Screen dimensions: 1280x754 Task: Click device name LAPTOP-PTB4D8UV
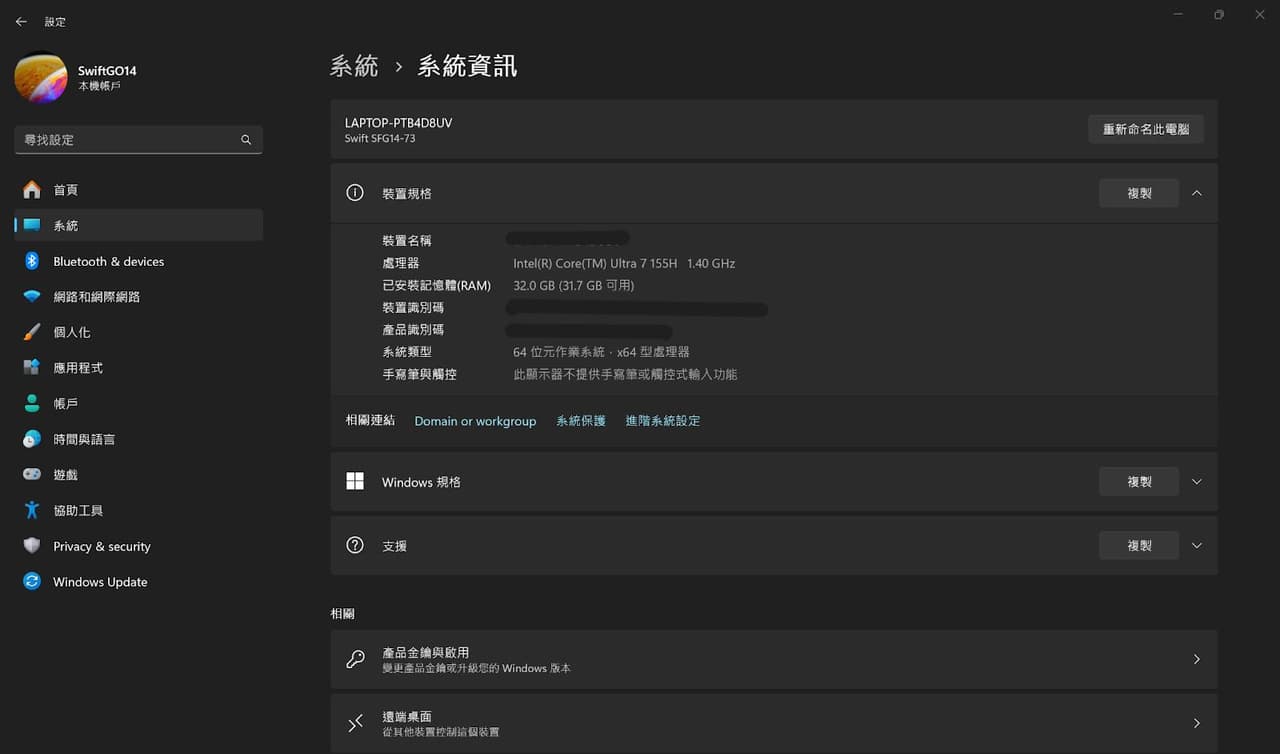coord(398,123)
